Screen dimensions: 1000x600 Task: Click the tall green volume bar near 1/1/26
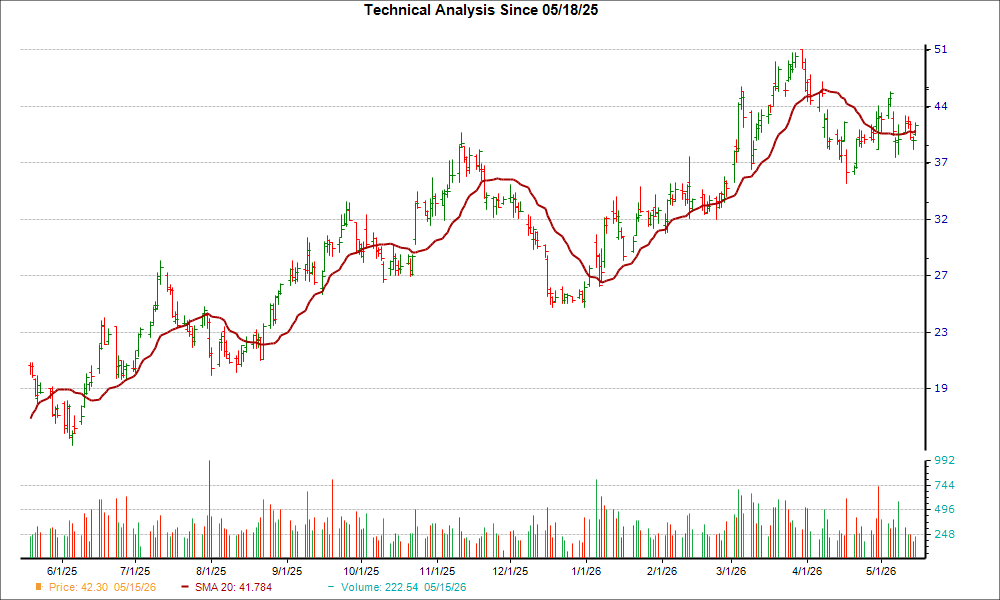pyautogui.click(x=596, y=519)
